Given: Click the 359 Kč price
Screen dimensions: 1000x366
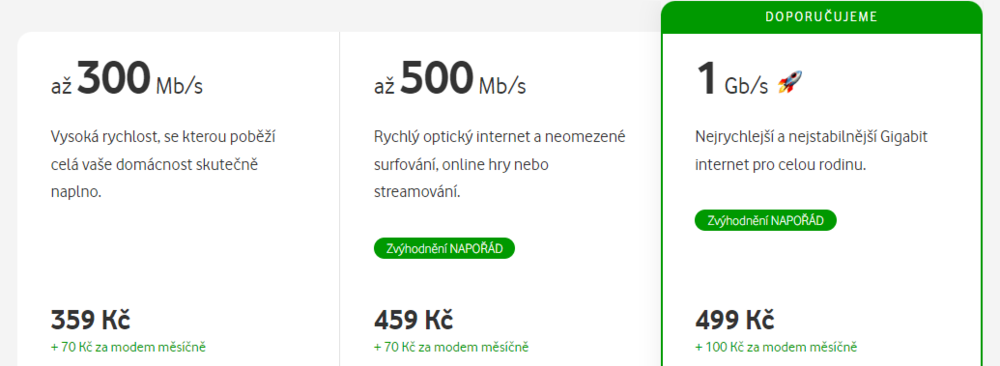Looking at the screenshot, I should [90, 319].
